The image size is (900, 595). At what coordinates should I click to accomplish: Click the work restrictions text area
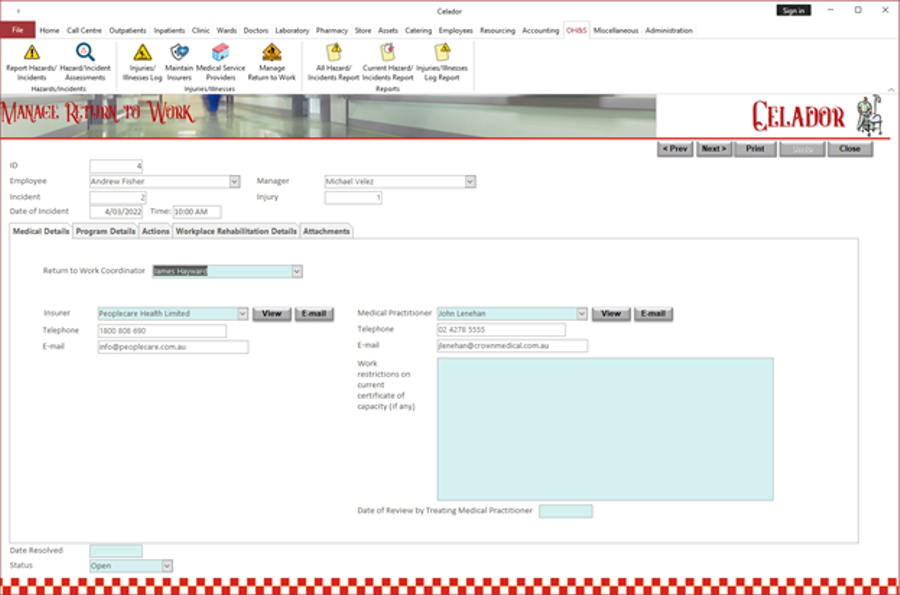pyautogui.click(x=604, y=428)
